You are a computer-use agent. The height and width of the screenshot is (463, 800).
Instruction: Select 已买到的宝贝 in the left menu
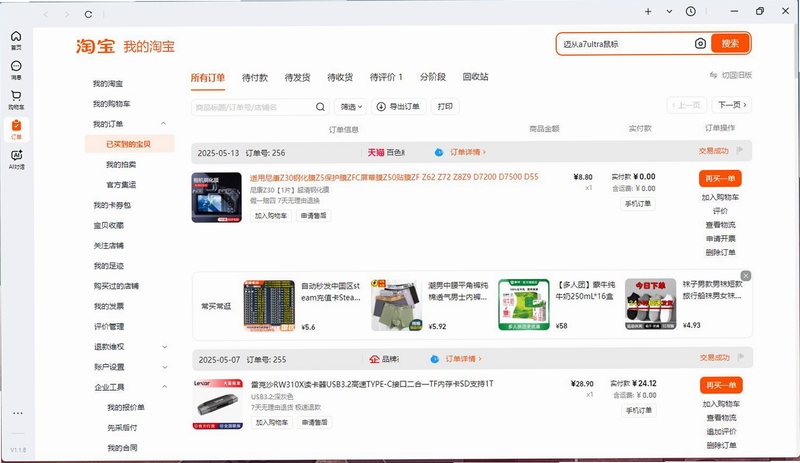pos(129,144)
